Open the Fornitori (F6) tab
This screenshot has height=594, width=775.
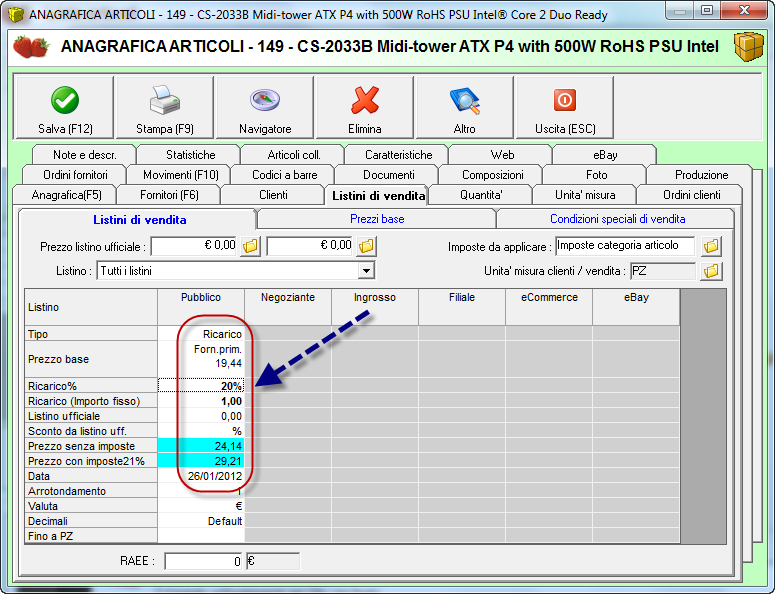[169, 195]
